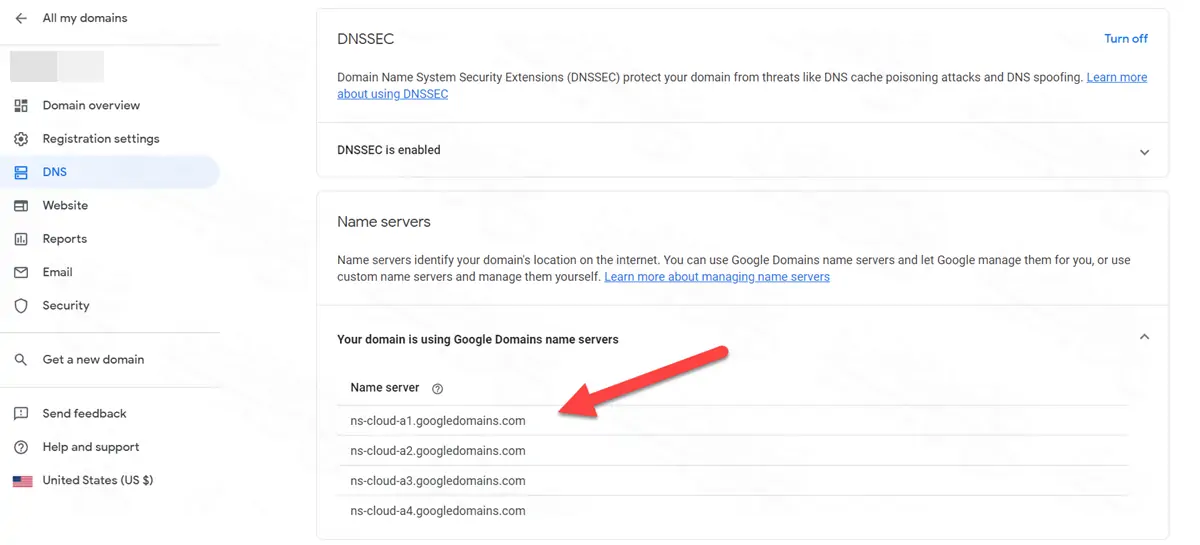Click the Email envelope icon
Image resolution: width=1200 pixels, height=545 pixels.
[21, 272]
